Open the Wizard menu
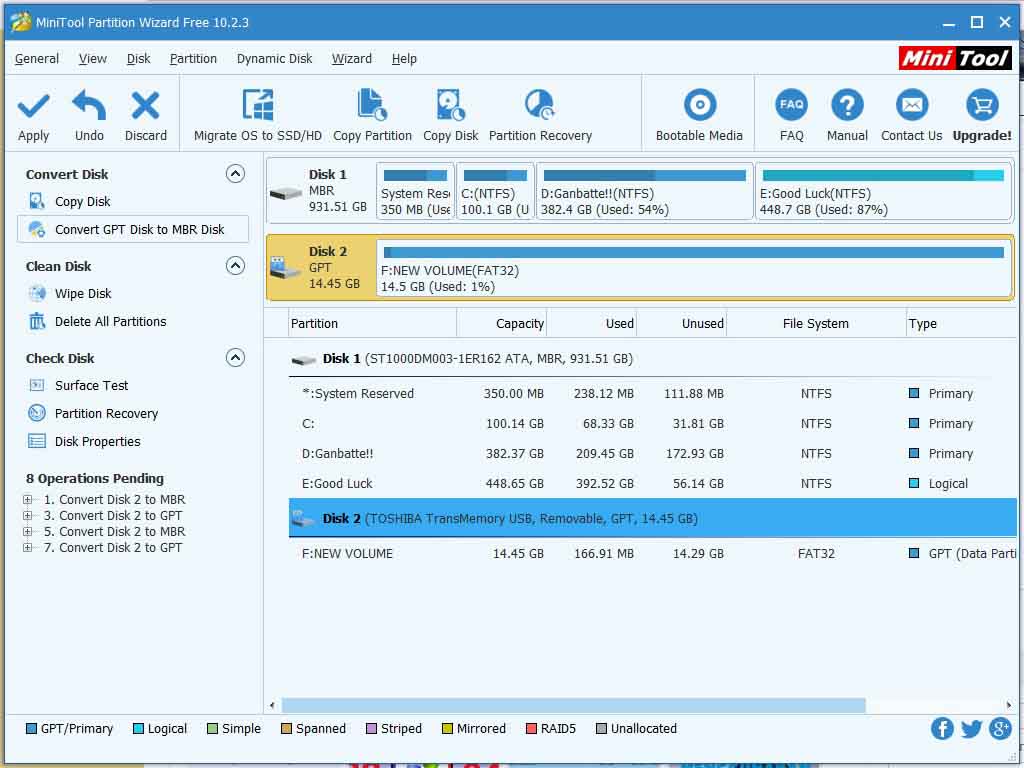 coord(351,59)
